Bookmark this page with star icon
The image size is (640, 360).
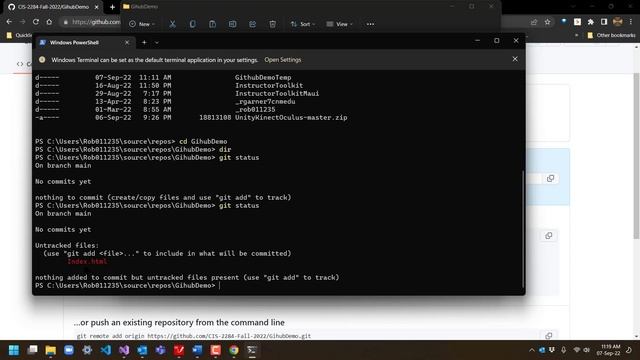[547, 22]
